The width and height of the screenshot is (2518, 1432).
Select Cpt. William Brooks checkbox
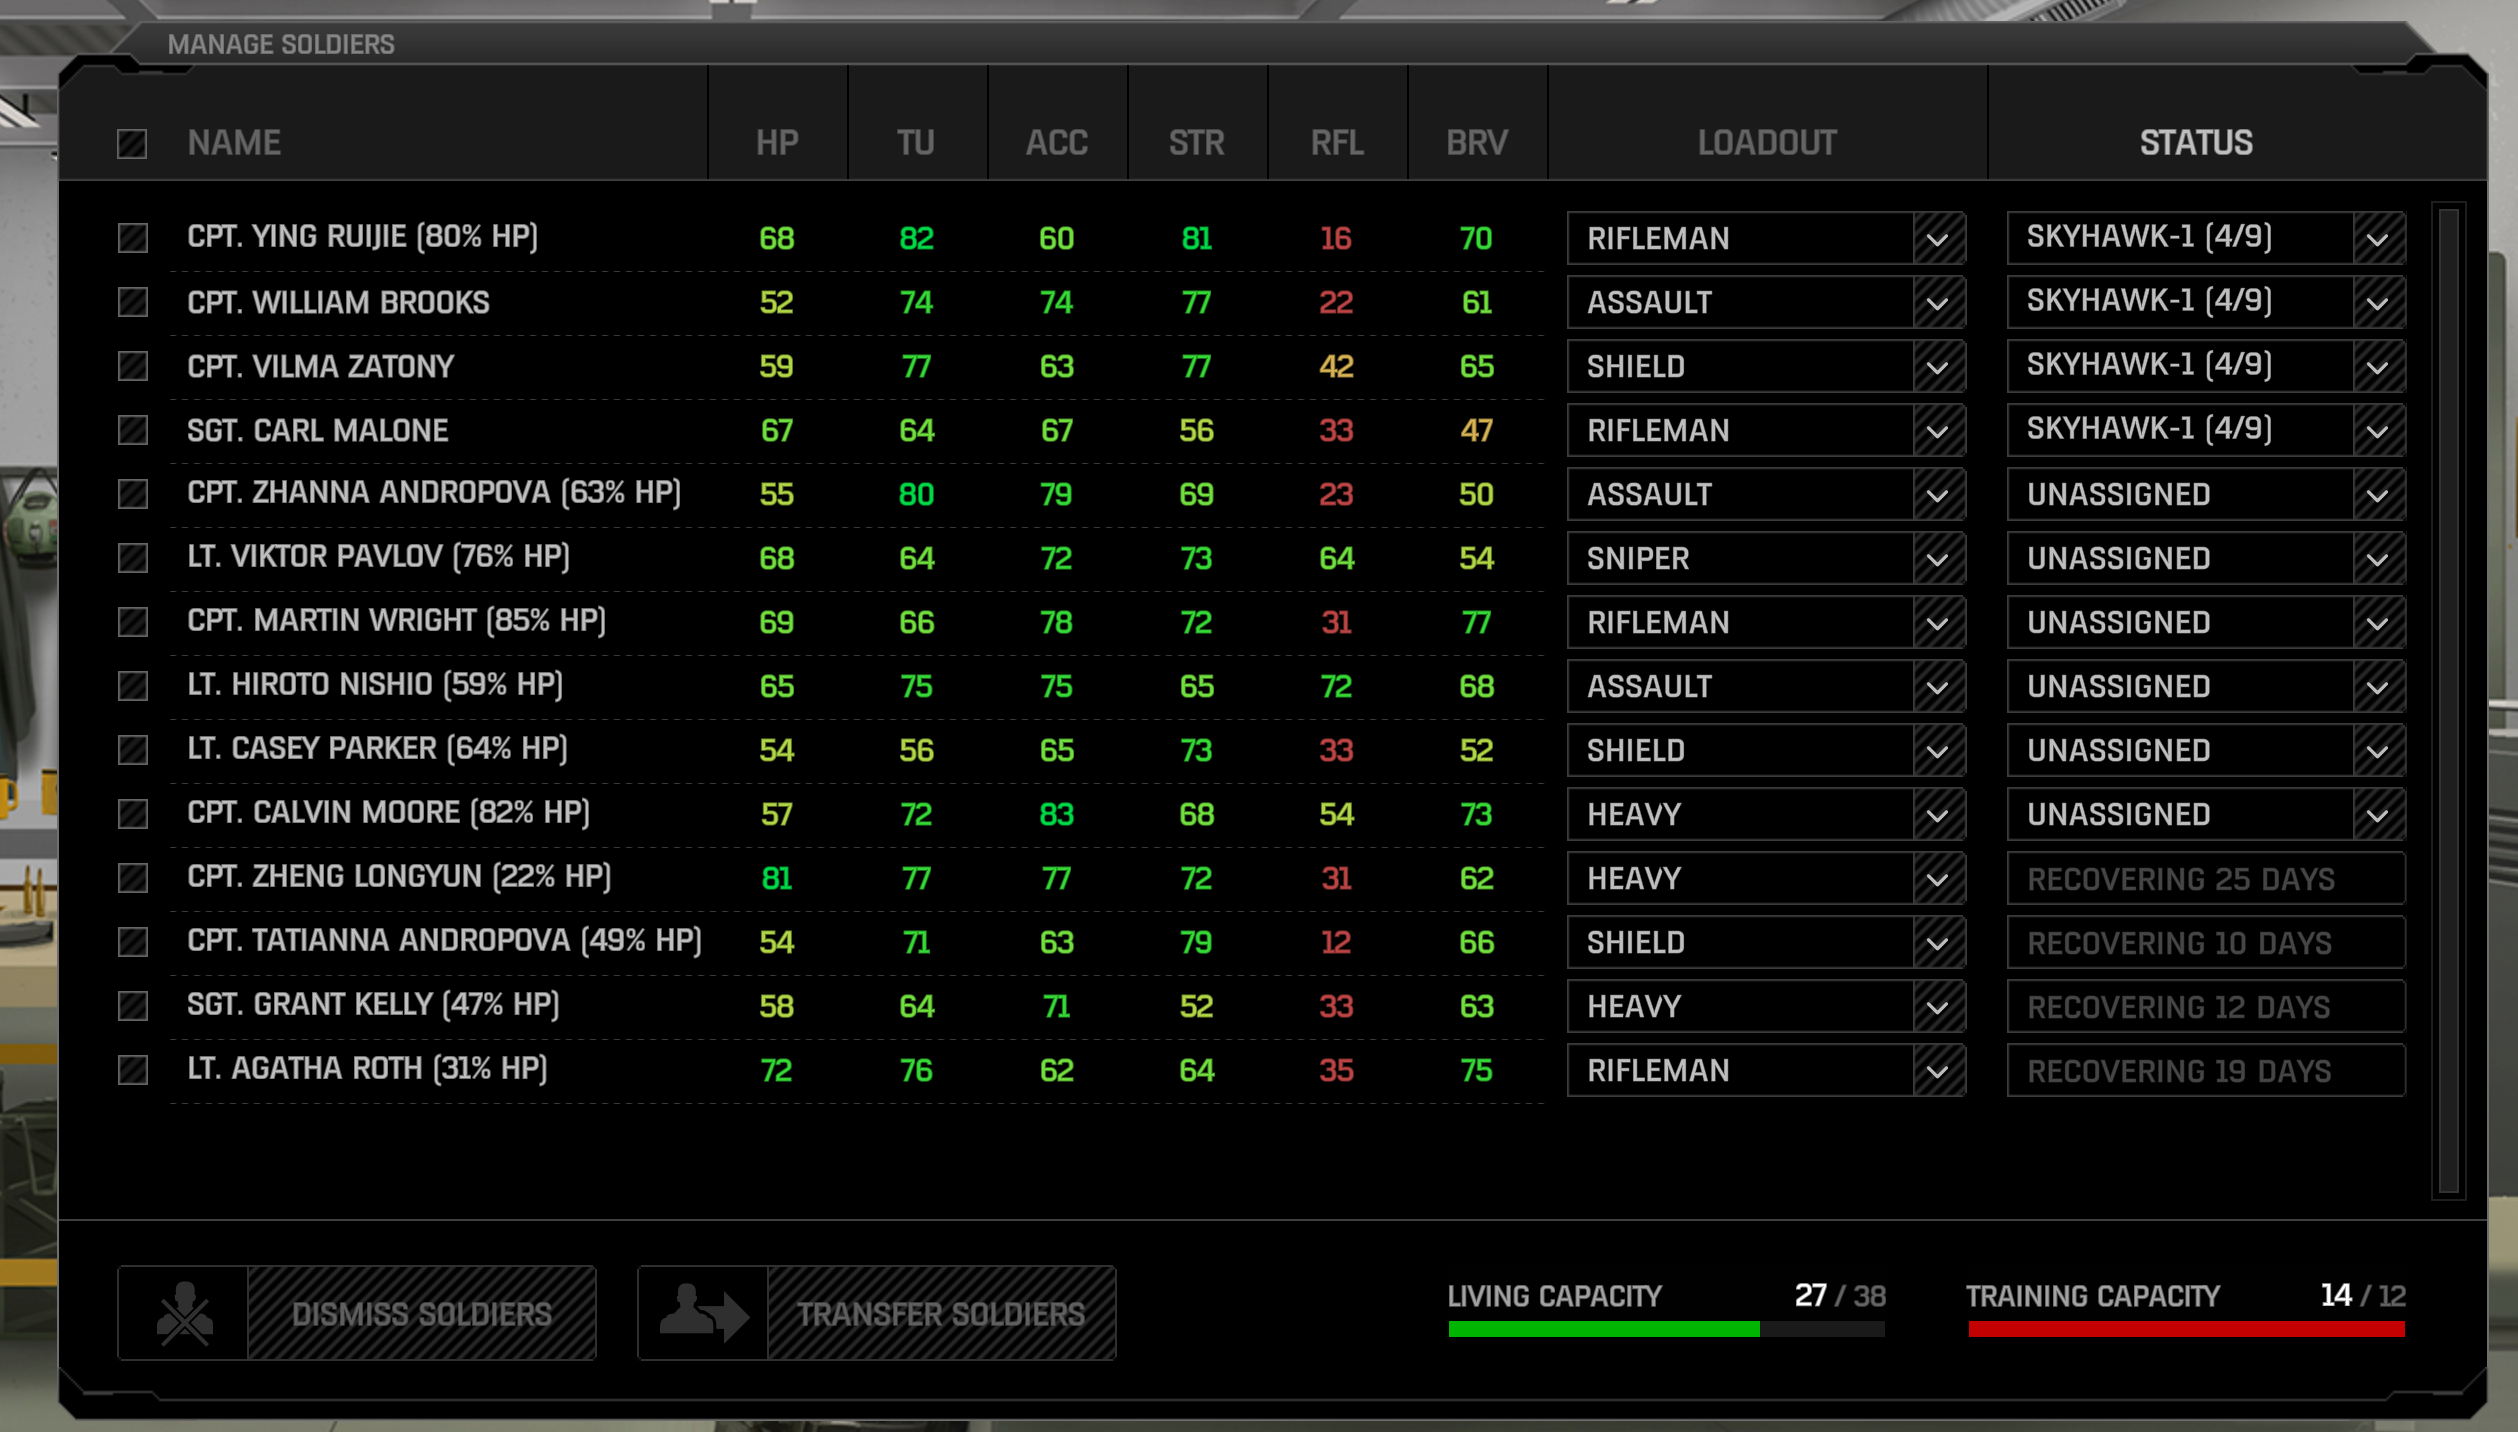point(133,302)
